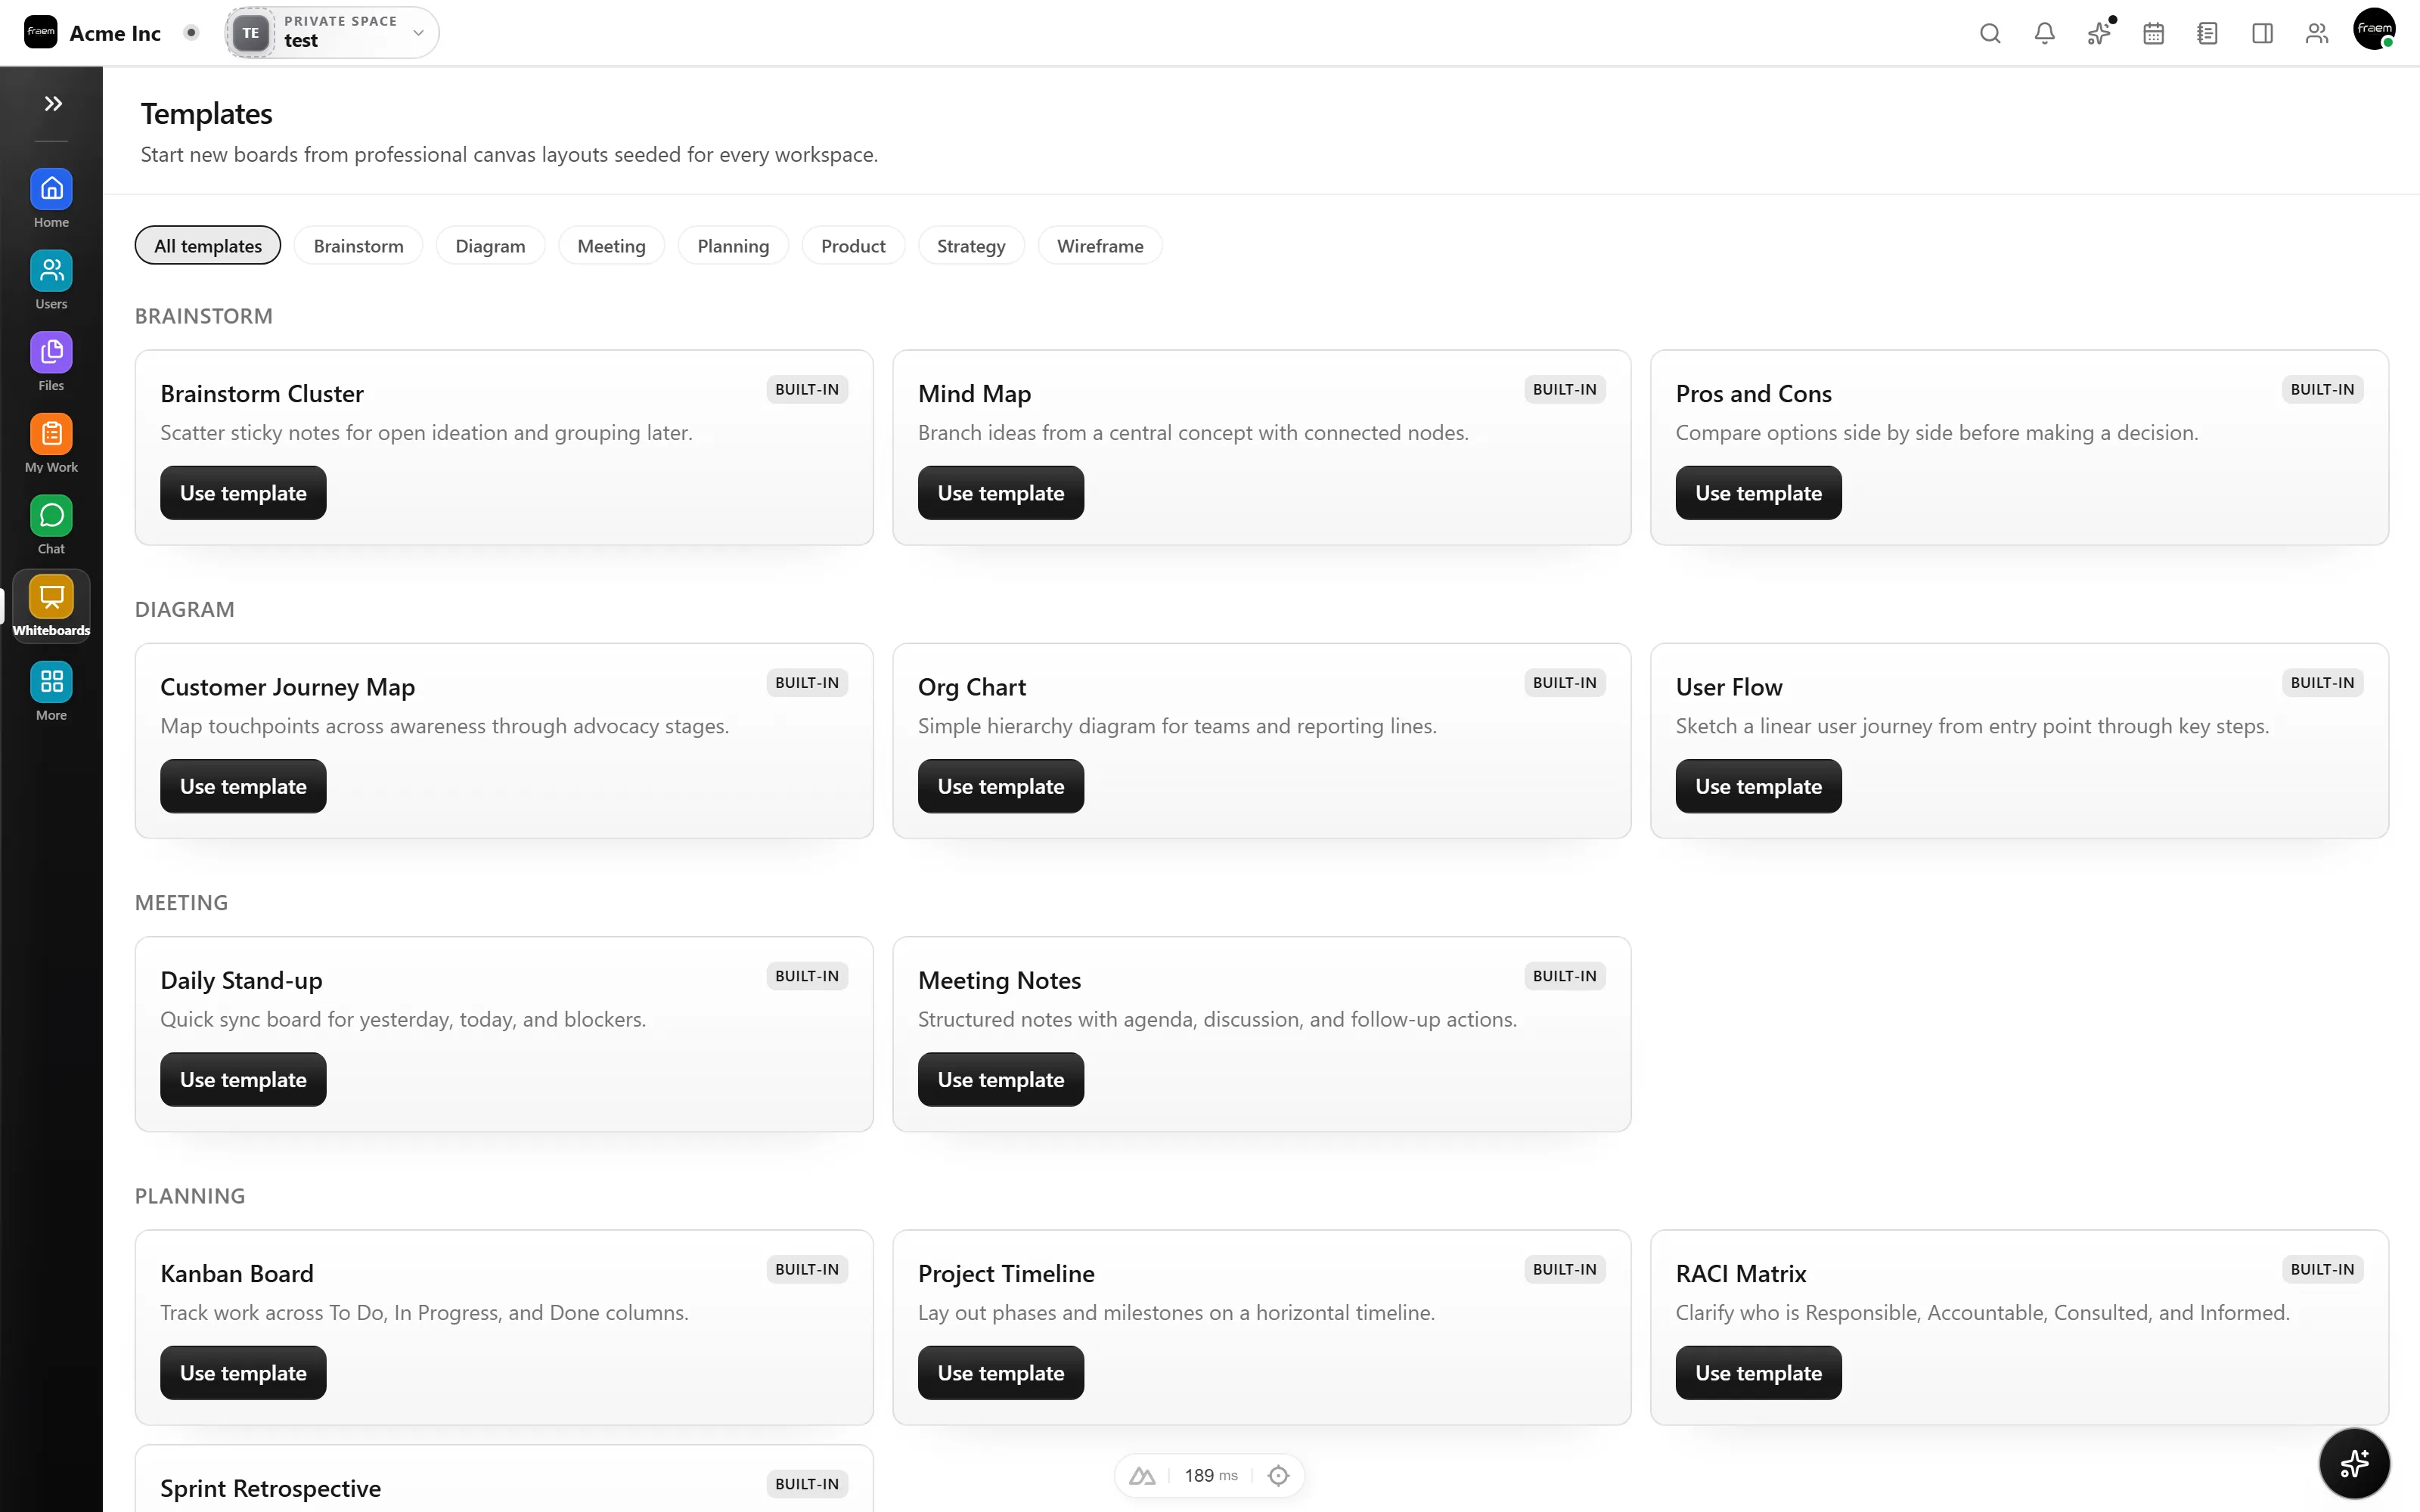Image resolution: width=2420 pixels, height=1512 pixels.
Task: Open Home in the sidebar
Action: pyautogui.click(x=51, y=198)
